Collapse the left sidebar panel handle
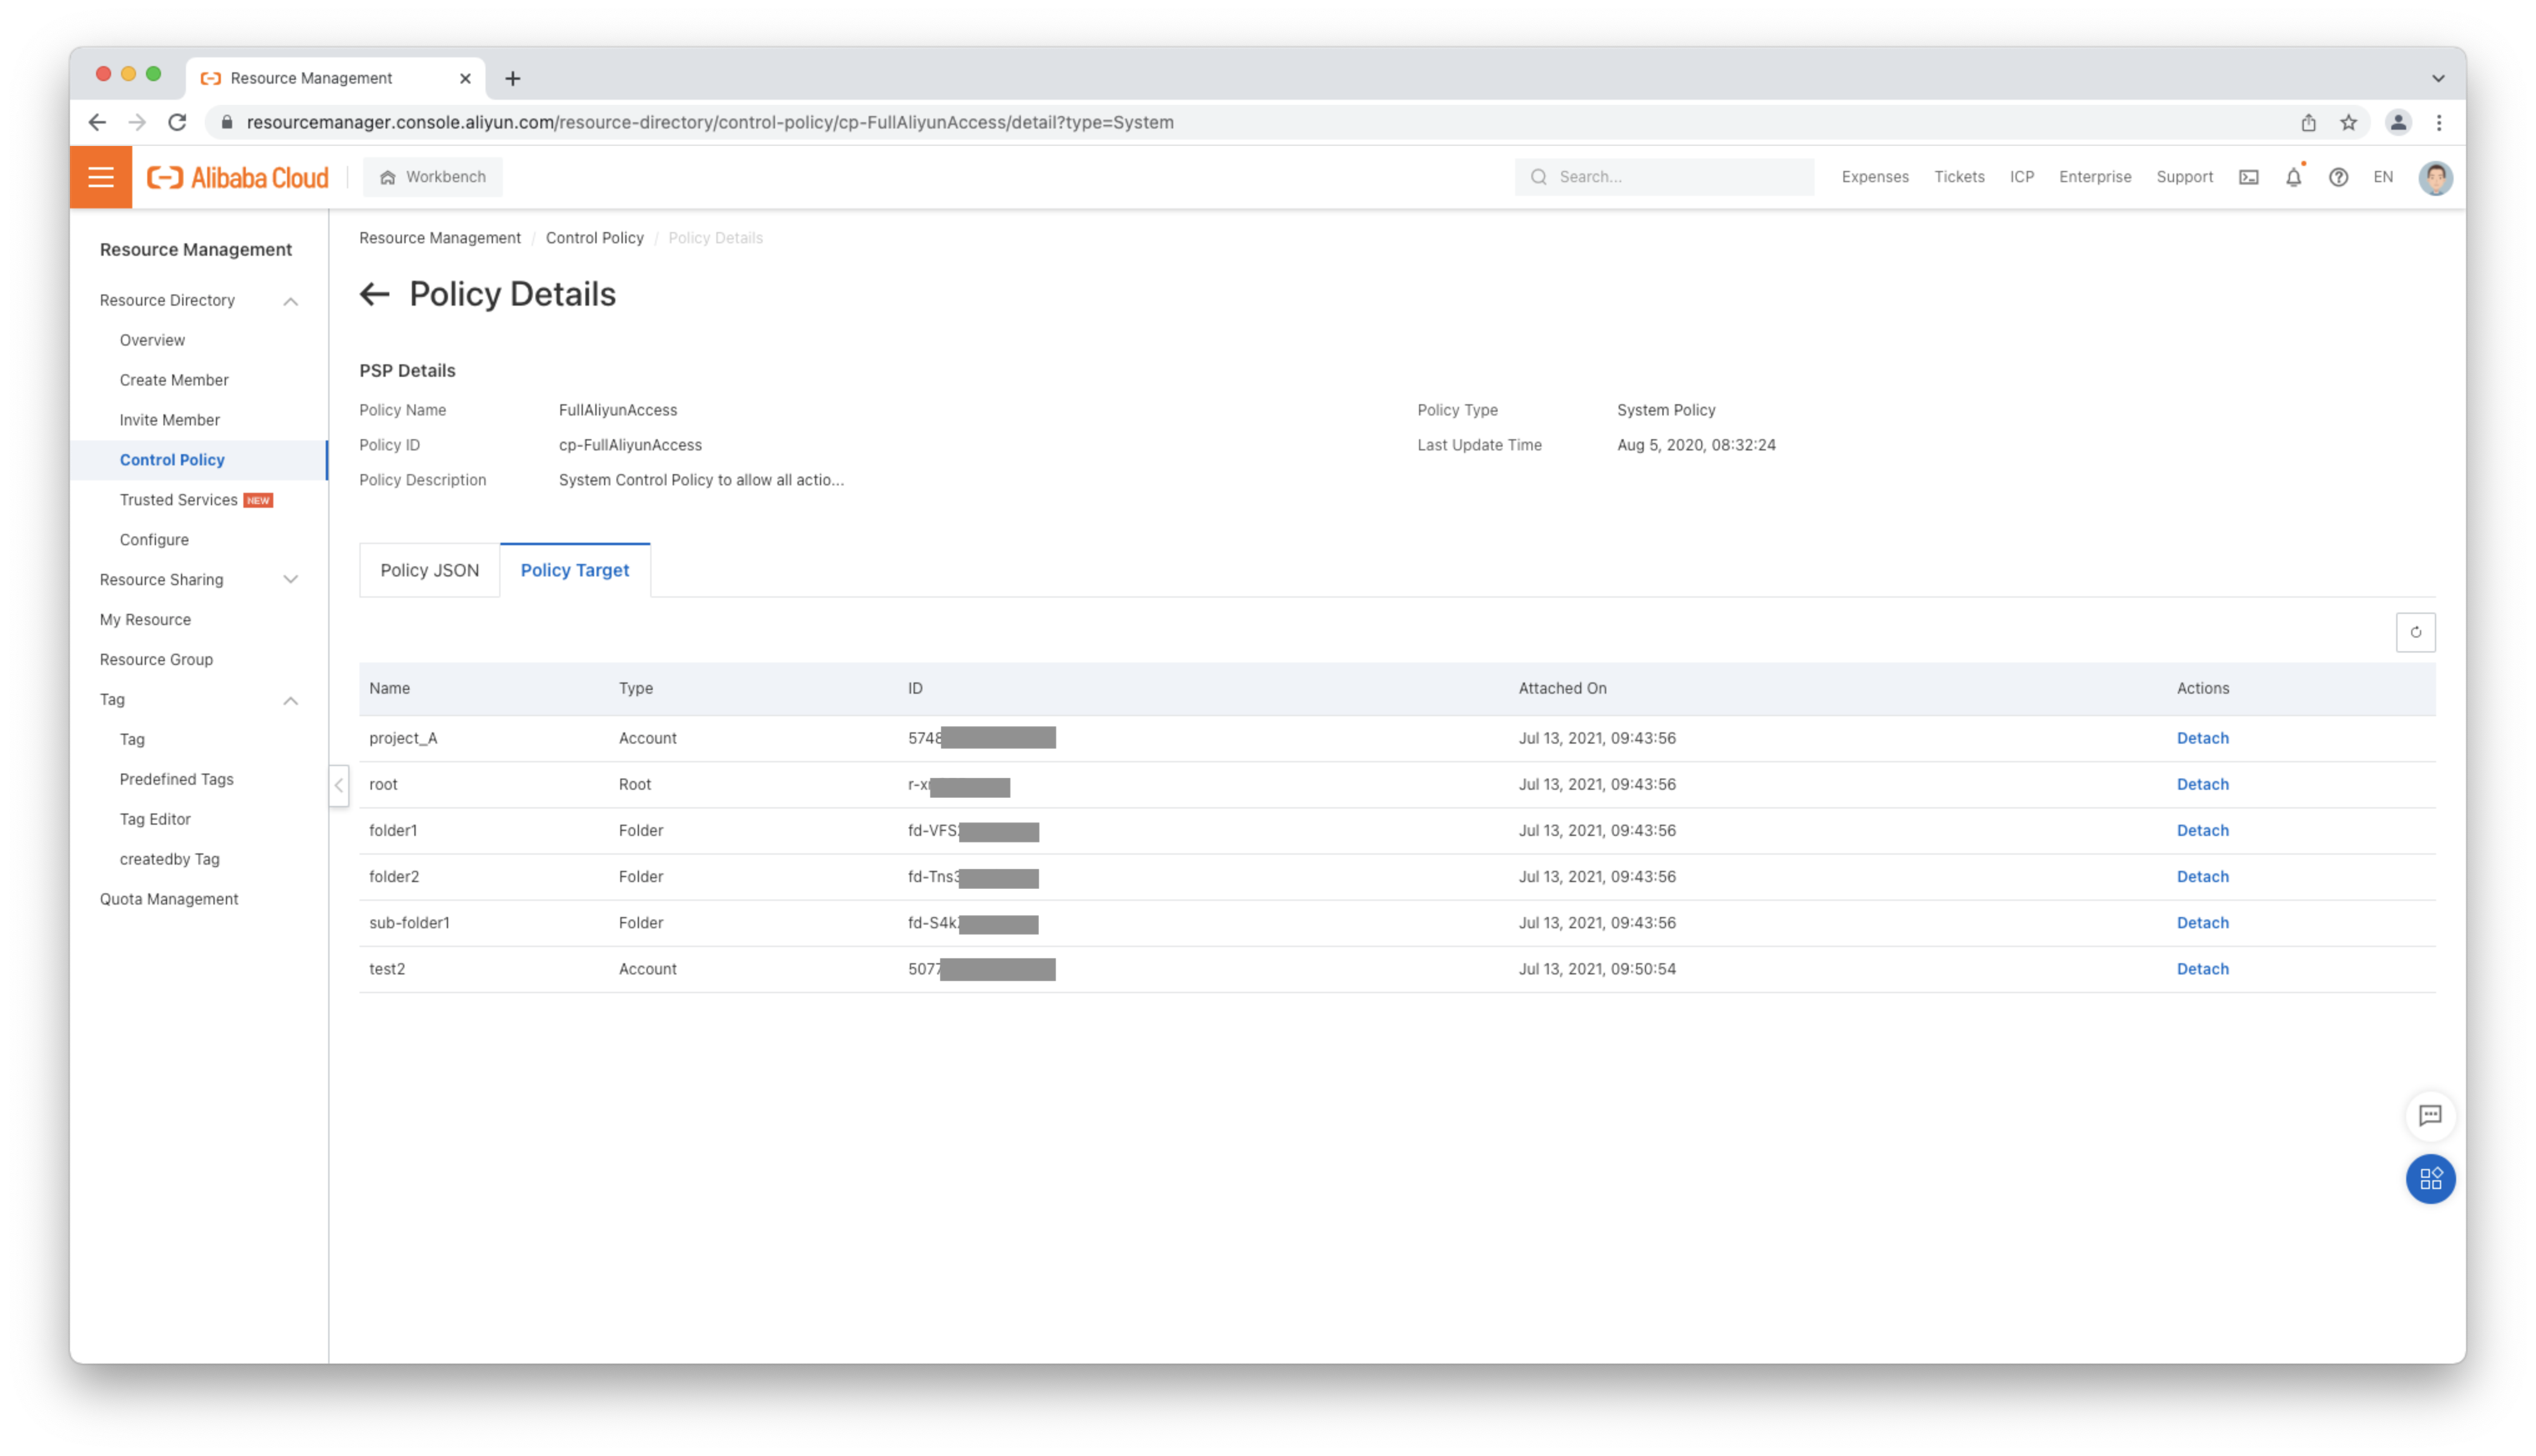Image resolution: width=2536 pixels, height=1456 pixels. (x=339, y=785)
